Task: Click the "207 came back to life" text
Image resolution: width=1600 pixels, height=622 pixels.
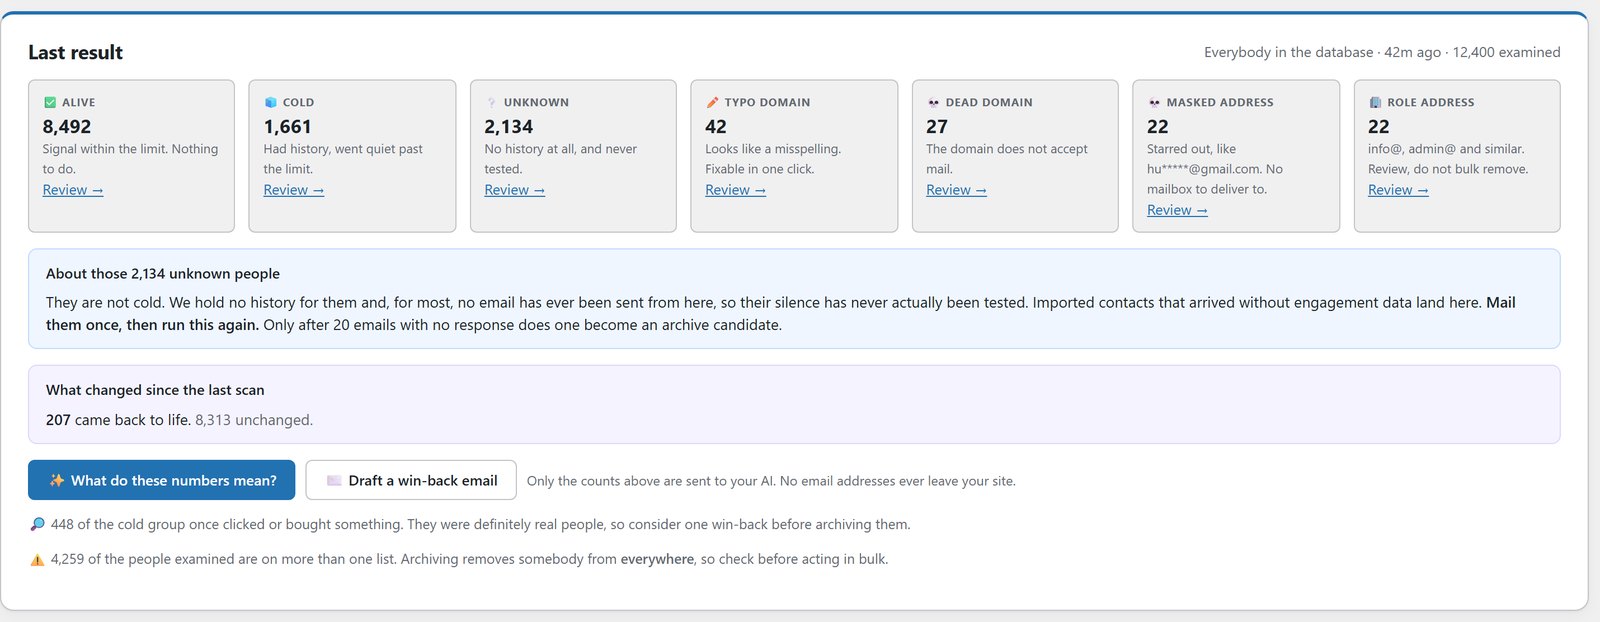Action: (x=118, y=420)
